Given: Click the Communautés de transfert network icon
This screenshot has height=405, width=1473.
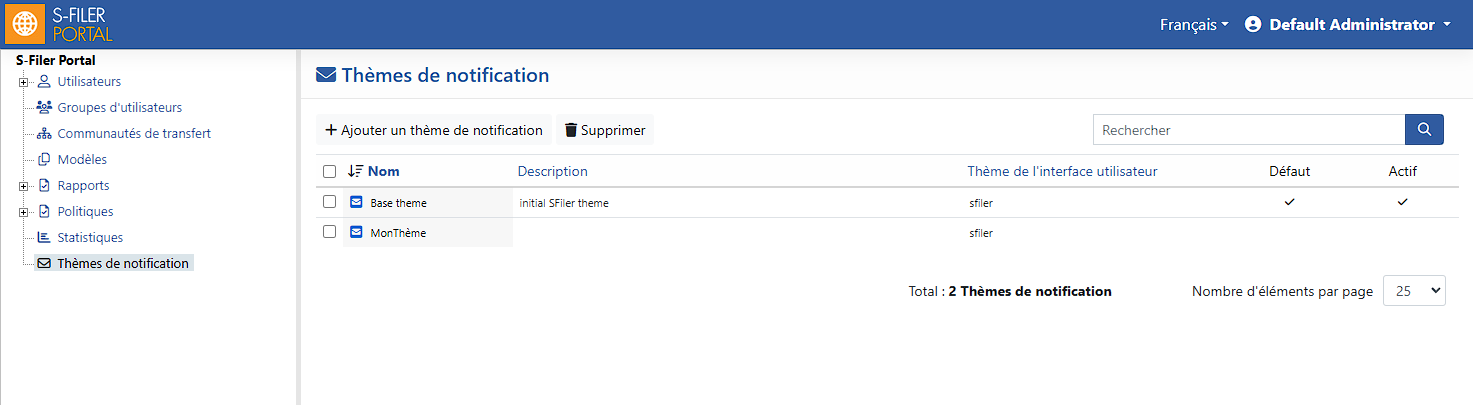Looking at the screenshot, I should point(44,134).
